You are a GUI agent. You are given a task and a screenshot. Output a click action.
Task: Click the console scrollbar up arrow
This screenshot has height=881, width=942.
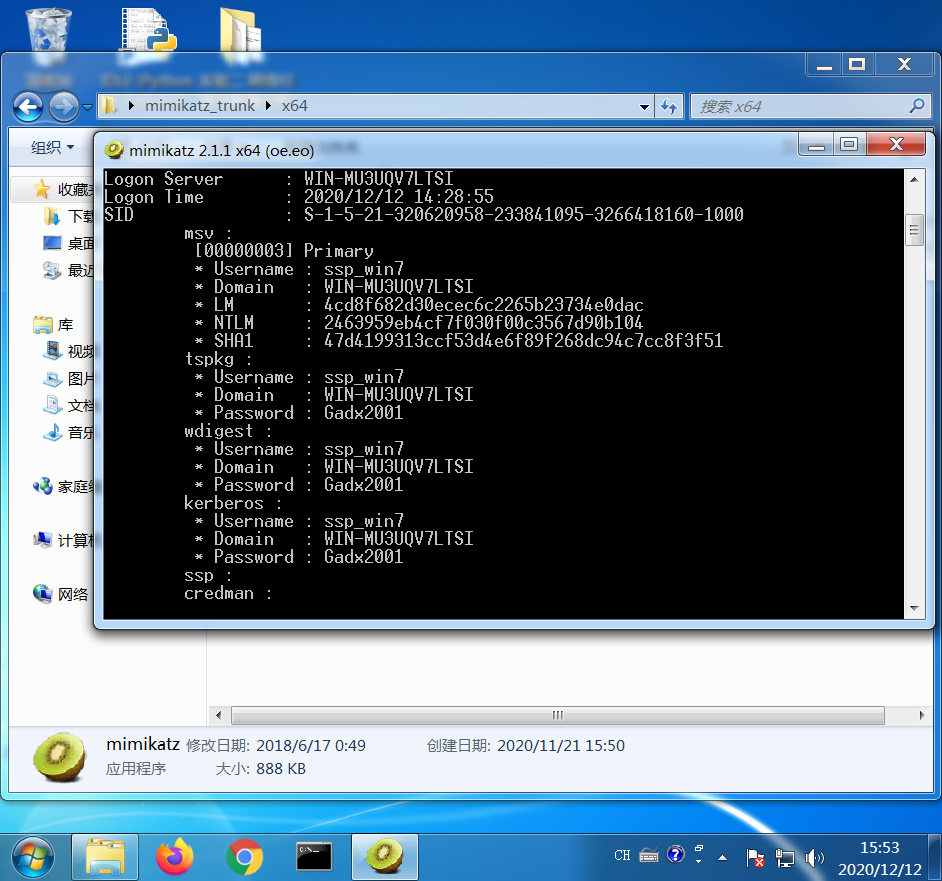[x=914, y=180]
